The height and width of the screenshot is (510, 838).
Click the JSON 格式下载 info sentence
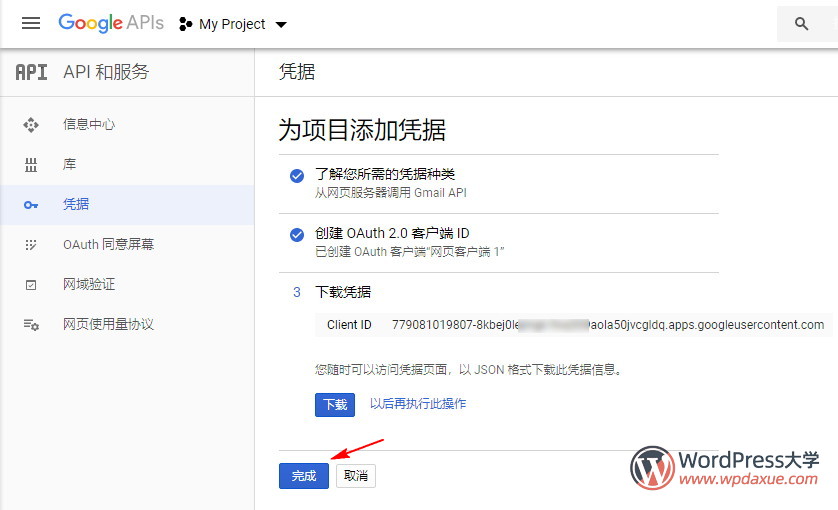click(469, 369)
